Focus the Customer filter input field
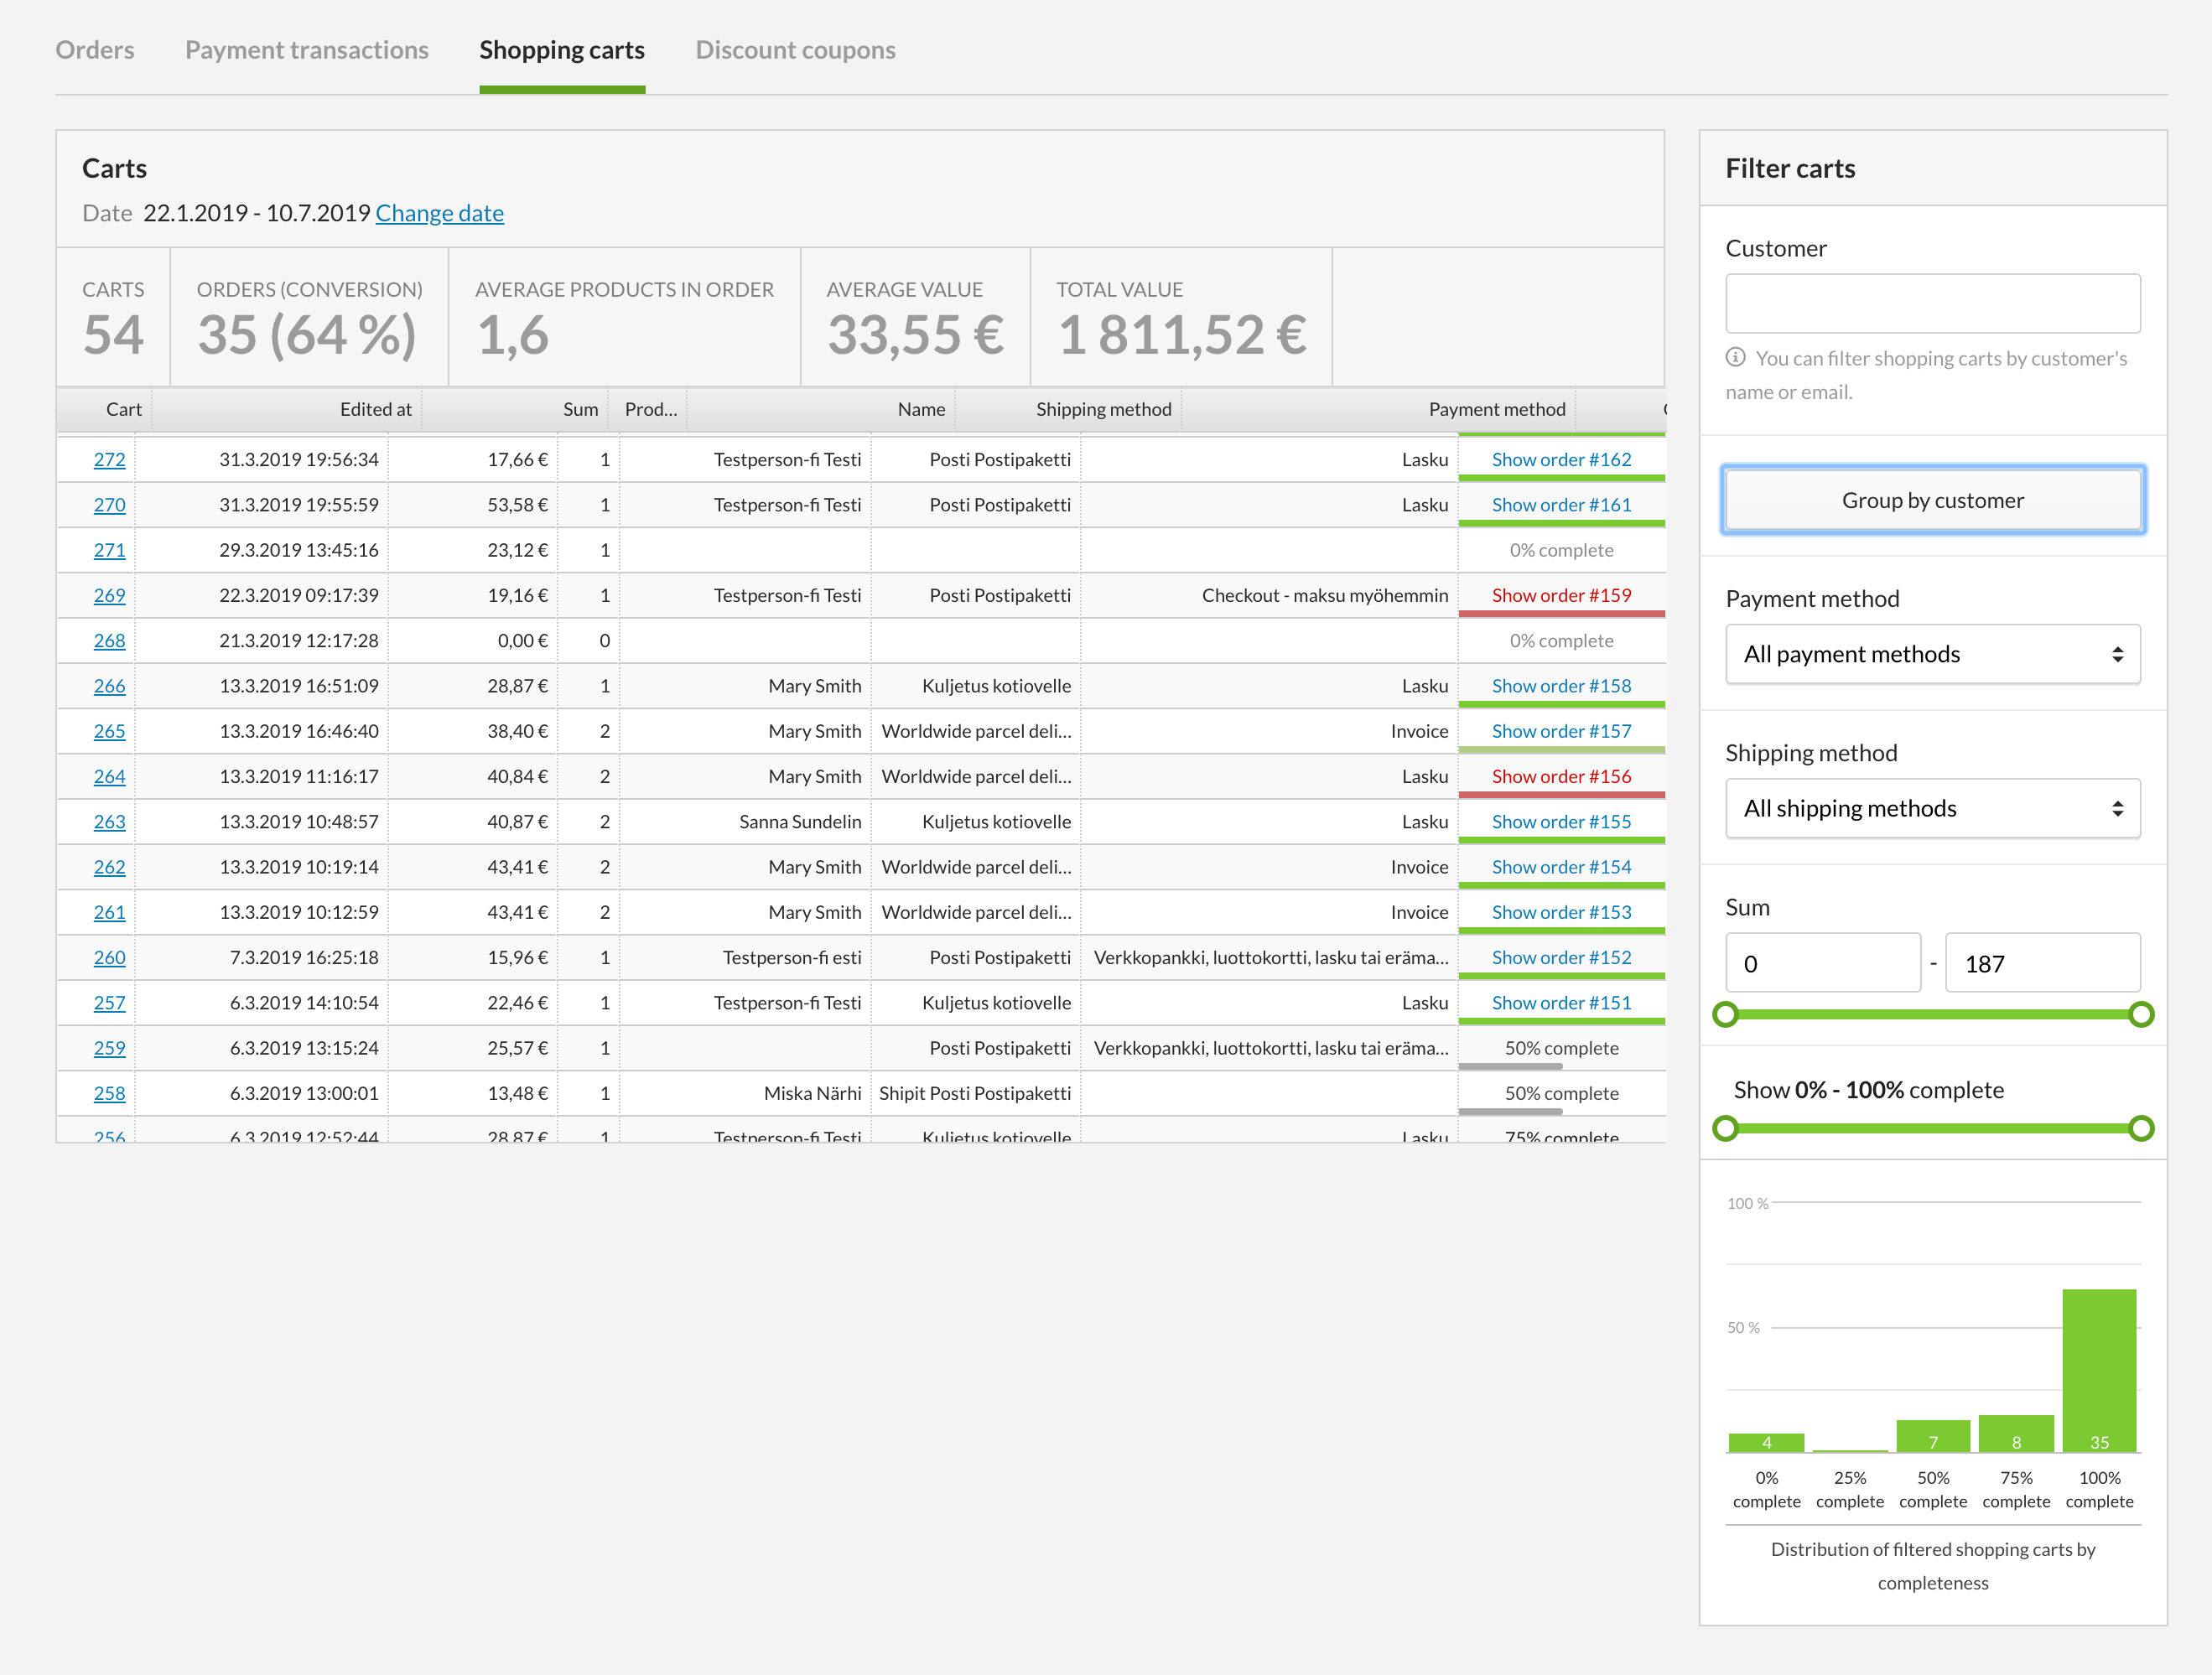Image resolution: width=2212 pixels, height=1675 pixels. 1932,303
